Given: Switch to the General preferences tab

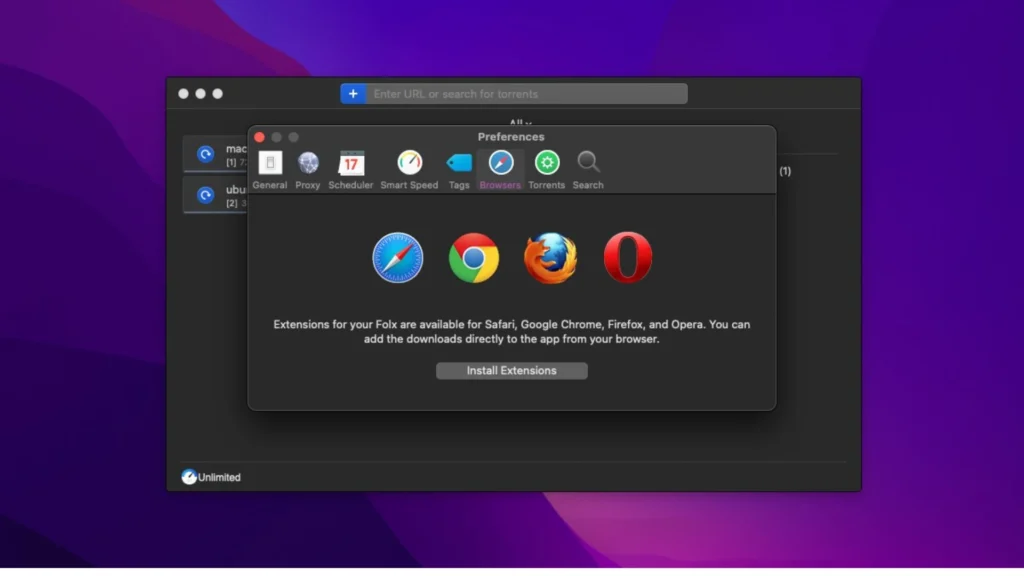Looking at the screenshot, I should [x=270, y=163].
